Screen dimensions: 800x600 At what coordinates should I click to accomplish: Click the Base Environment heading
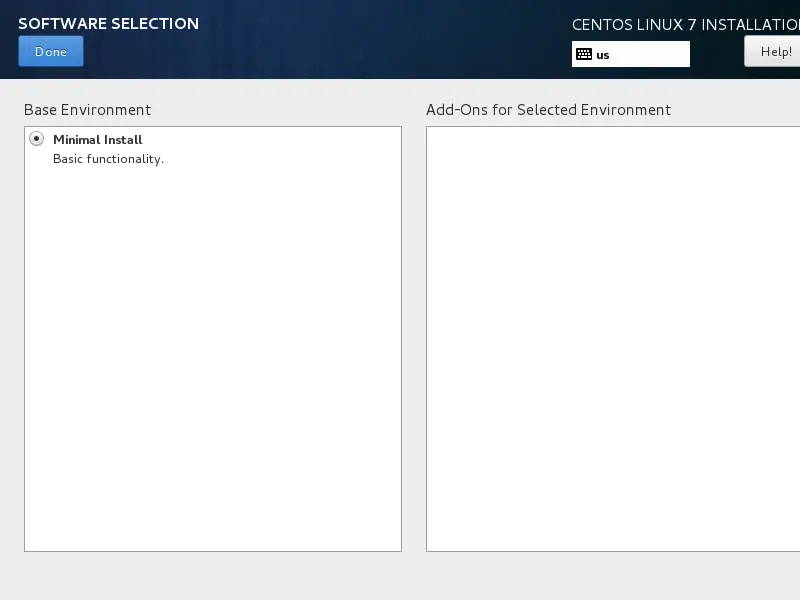pos(87,110)
